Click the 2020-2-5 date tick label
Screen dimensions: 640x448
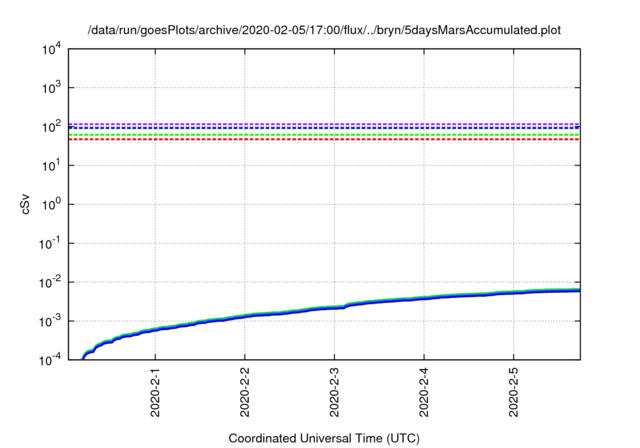pyautogui.click(x=513, y=392)
